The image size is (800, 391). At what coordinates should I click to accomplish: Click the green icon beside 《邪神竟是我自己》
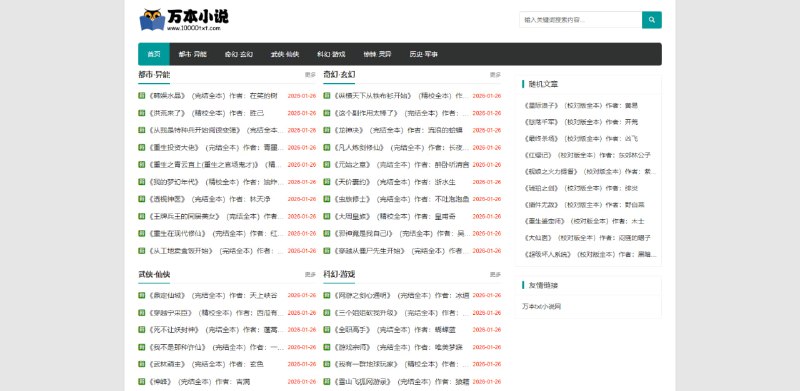[327, 234]
